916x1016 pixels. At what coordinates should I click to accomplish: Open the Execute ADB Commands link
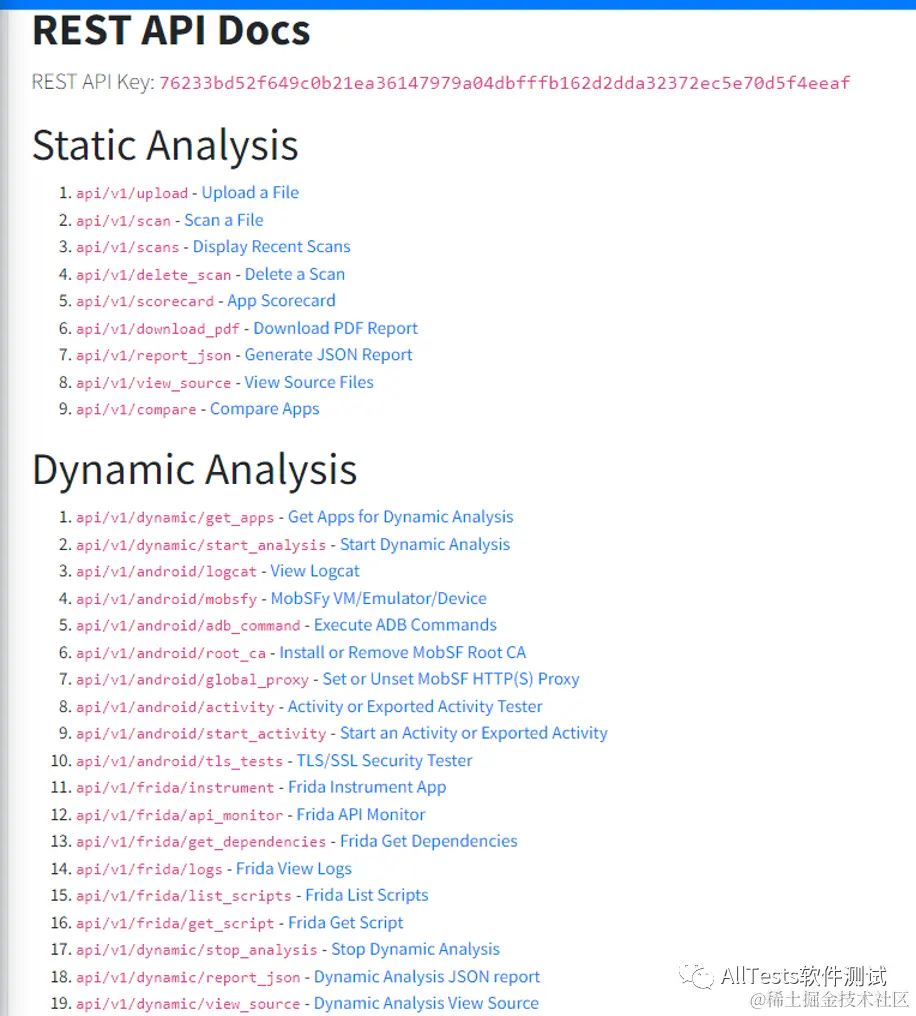405,625
